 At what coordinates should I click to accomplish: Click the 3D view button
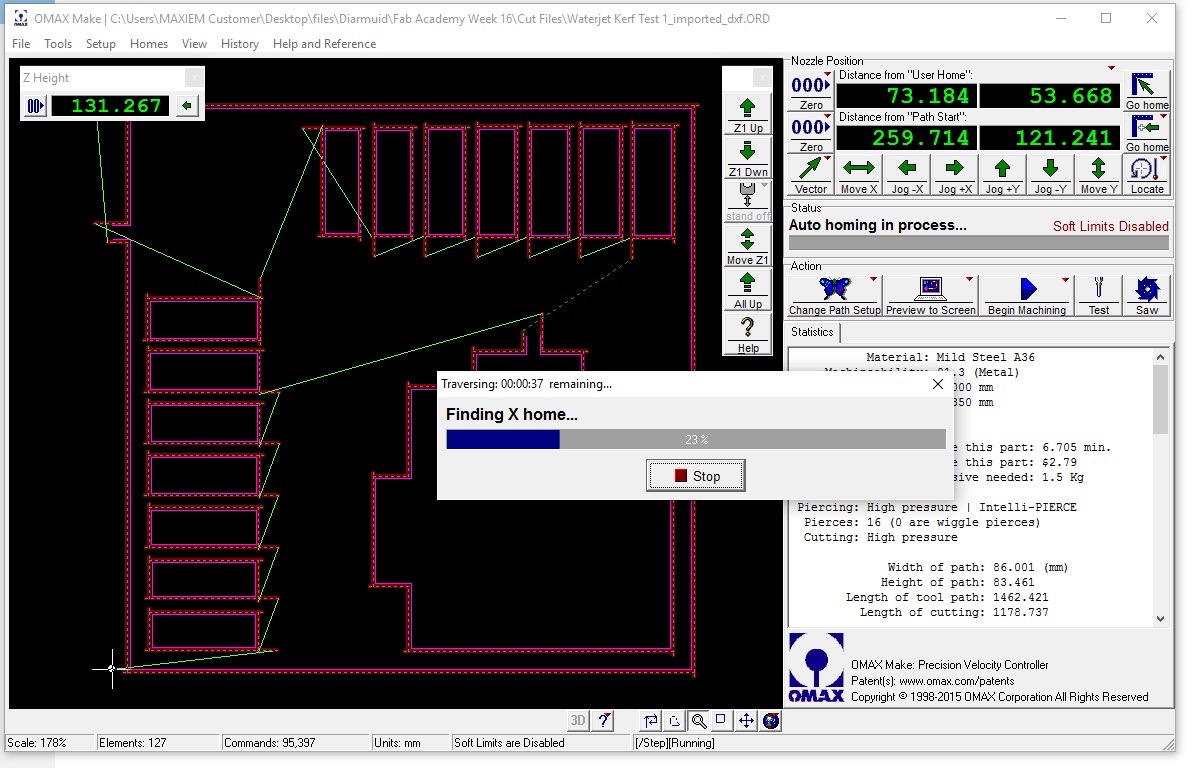(578, 720)
